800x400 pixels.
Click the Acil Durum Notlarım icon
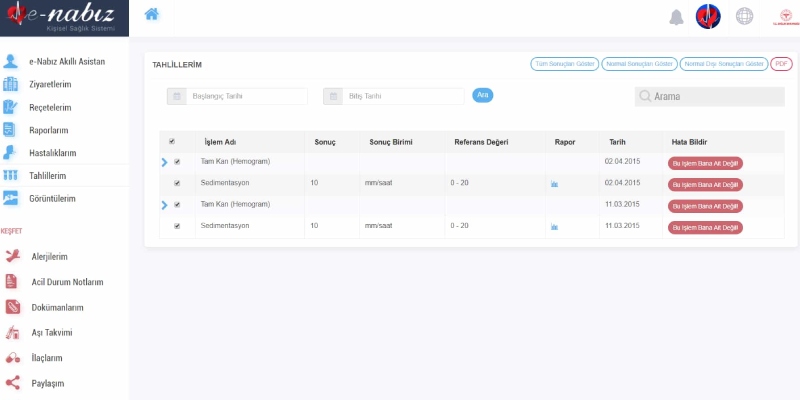[x=11, y=282]
